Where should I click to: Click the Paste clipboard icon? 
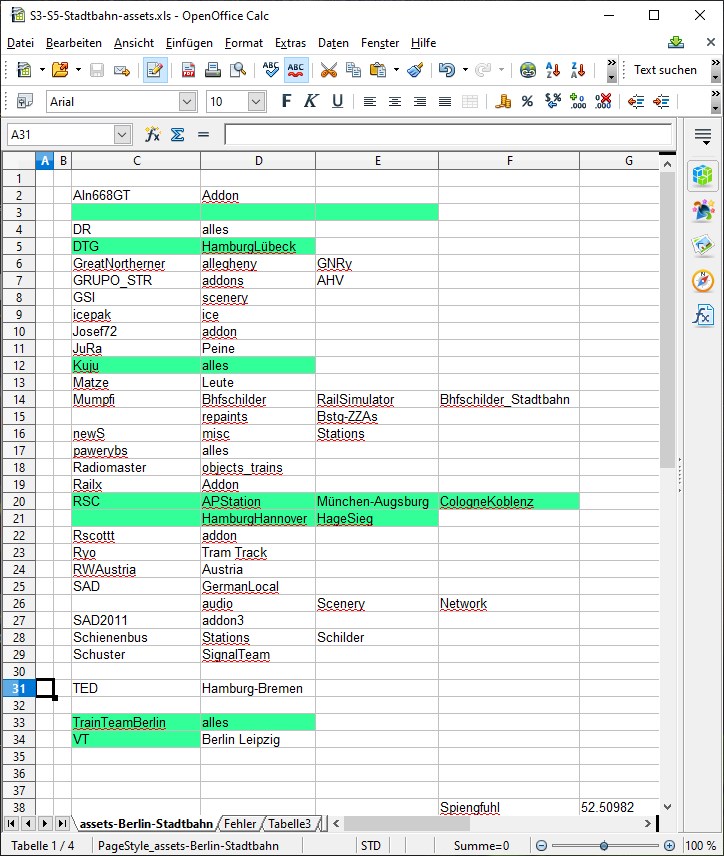(378, 70)
